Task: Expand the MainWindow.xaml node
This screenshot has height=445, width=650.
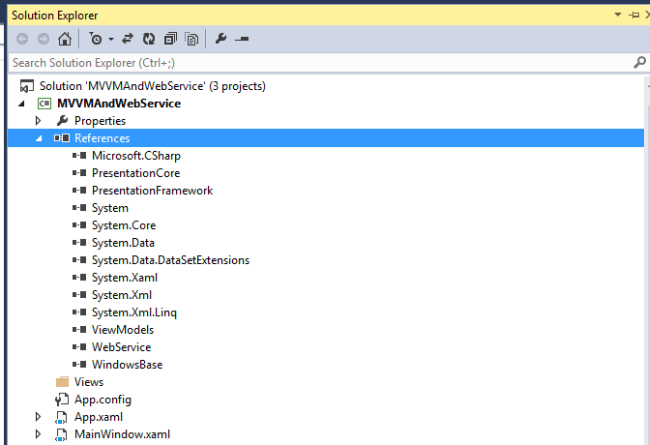Action: (x=38, y=434)
